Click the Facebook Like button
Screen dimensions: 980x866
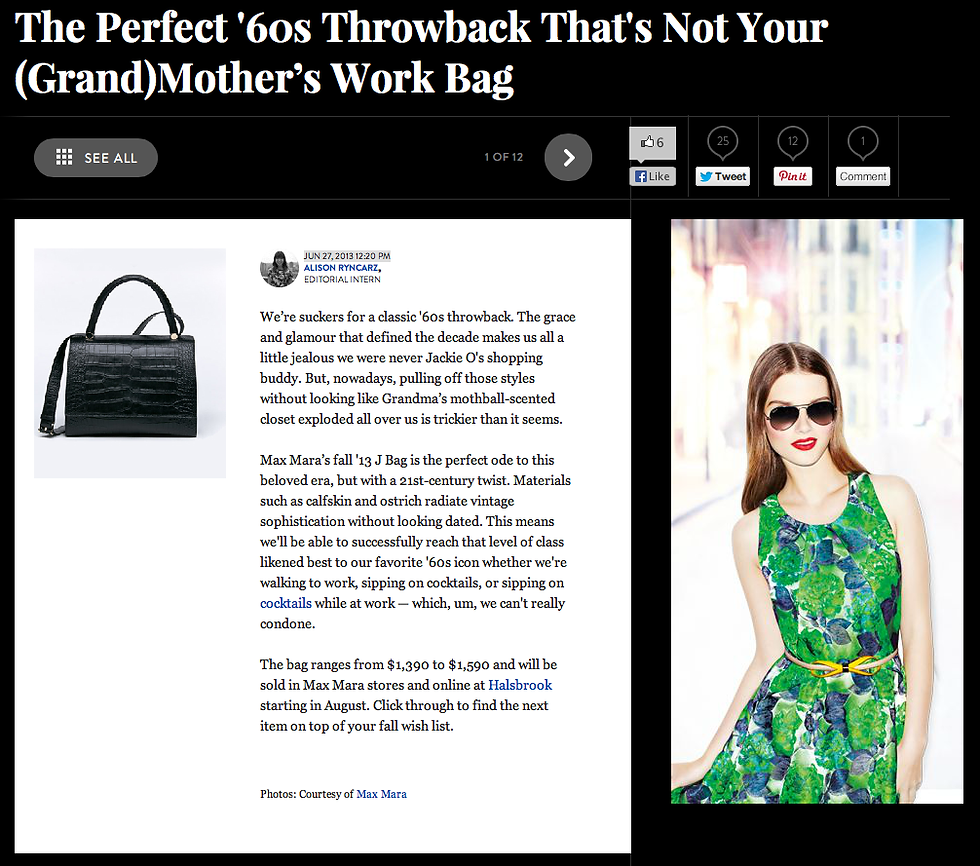[x=652, y=176]
